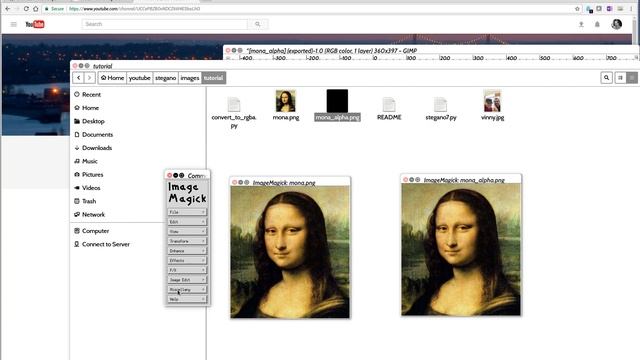The height and width of the screenshot is (360, 640).
Task: Open the YouTube account avatar
Action: tap(617, 24)
